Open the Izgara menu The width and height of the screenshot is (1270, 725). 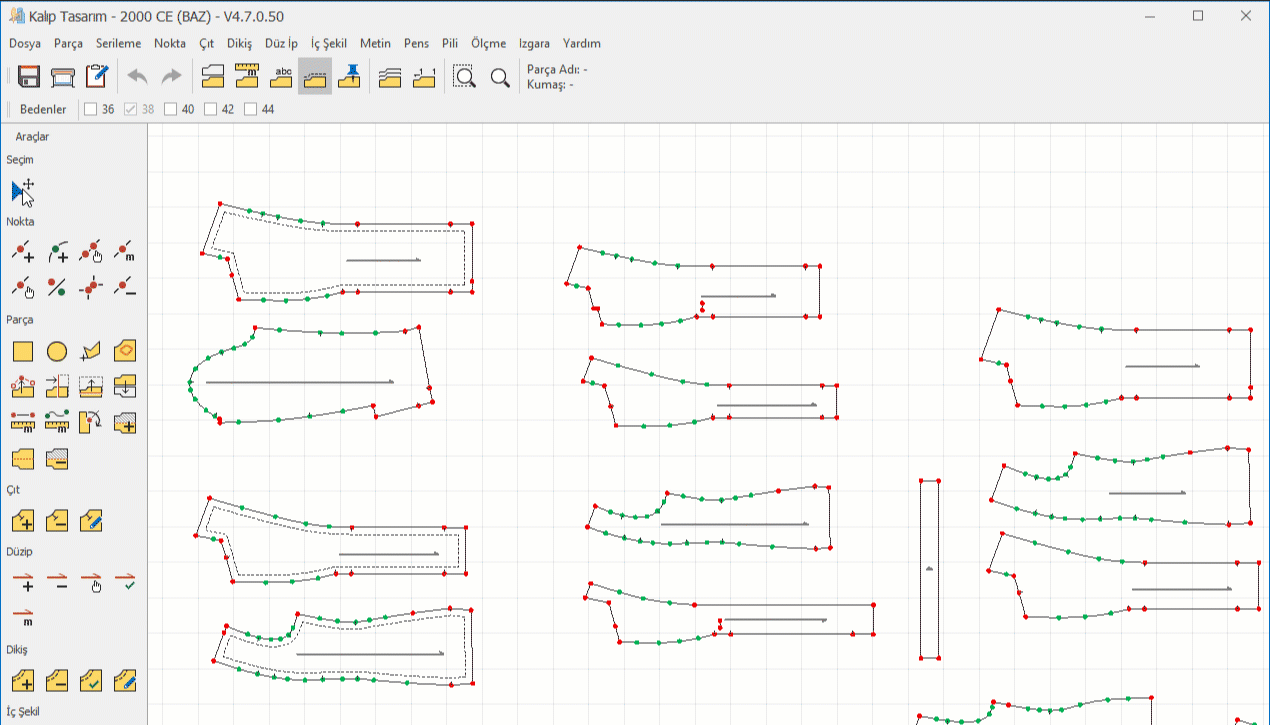(x=534, y=44)
